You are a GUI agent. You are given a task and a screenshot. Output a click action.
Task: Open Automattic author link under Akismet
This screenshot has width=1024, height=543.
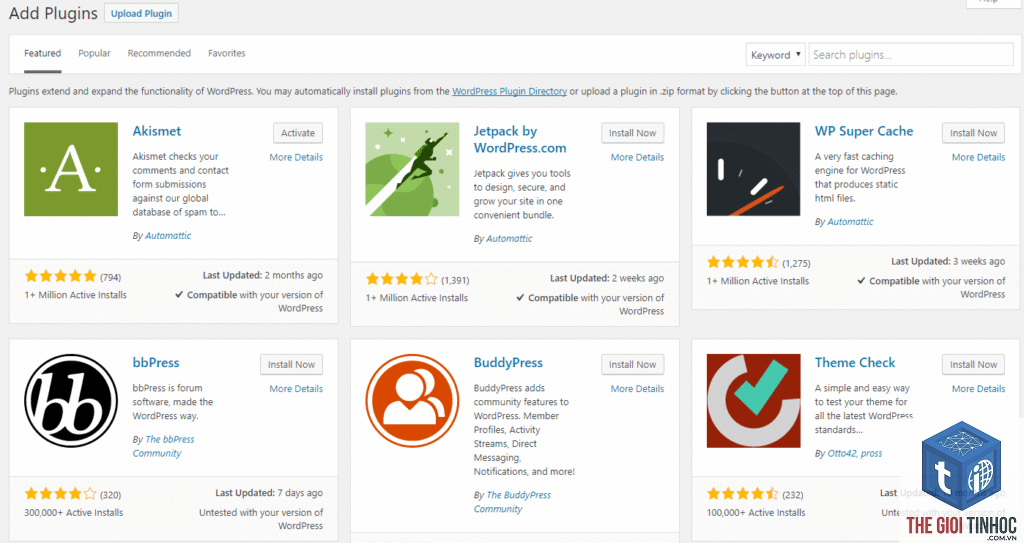coord(168,235)
